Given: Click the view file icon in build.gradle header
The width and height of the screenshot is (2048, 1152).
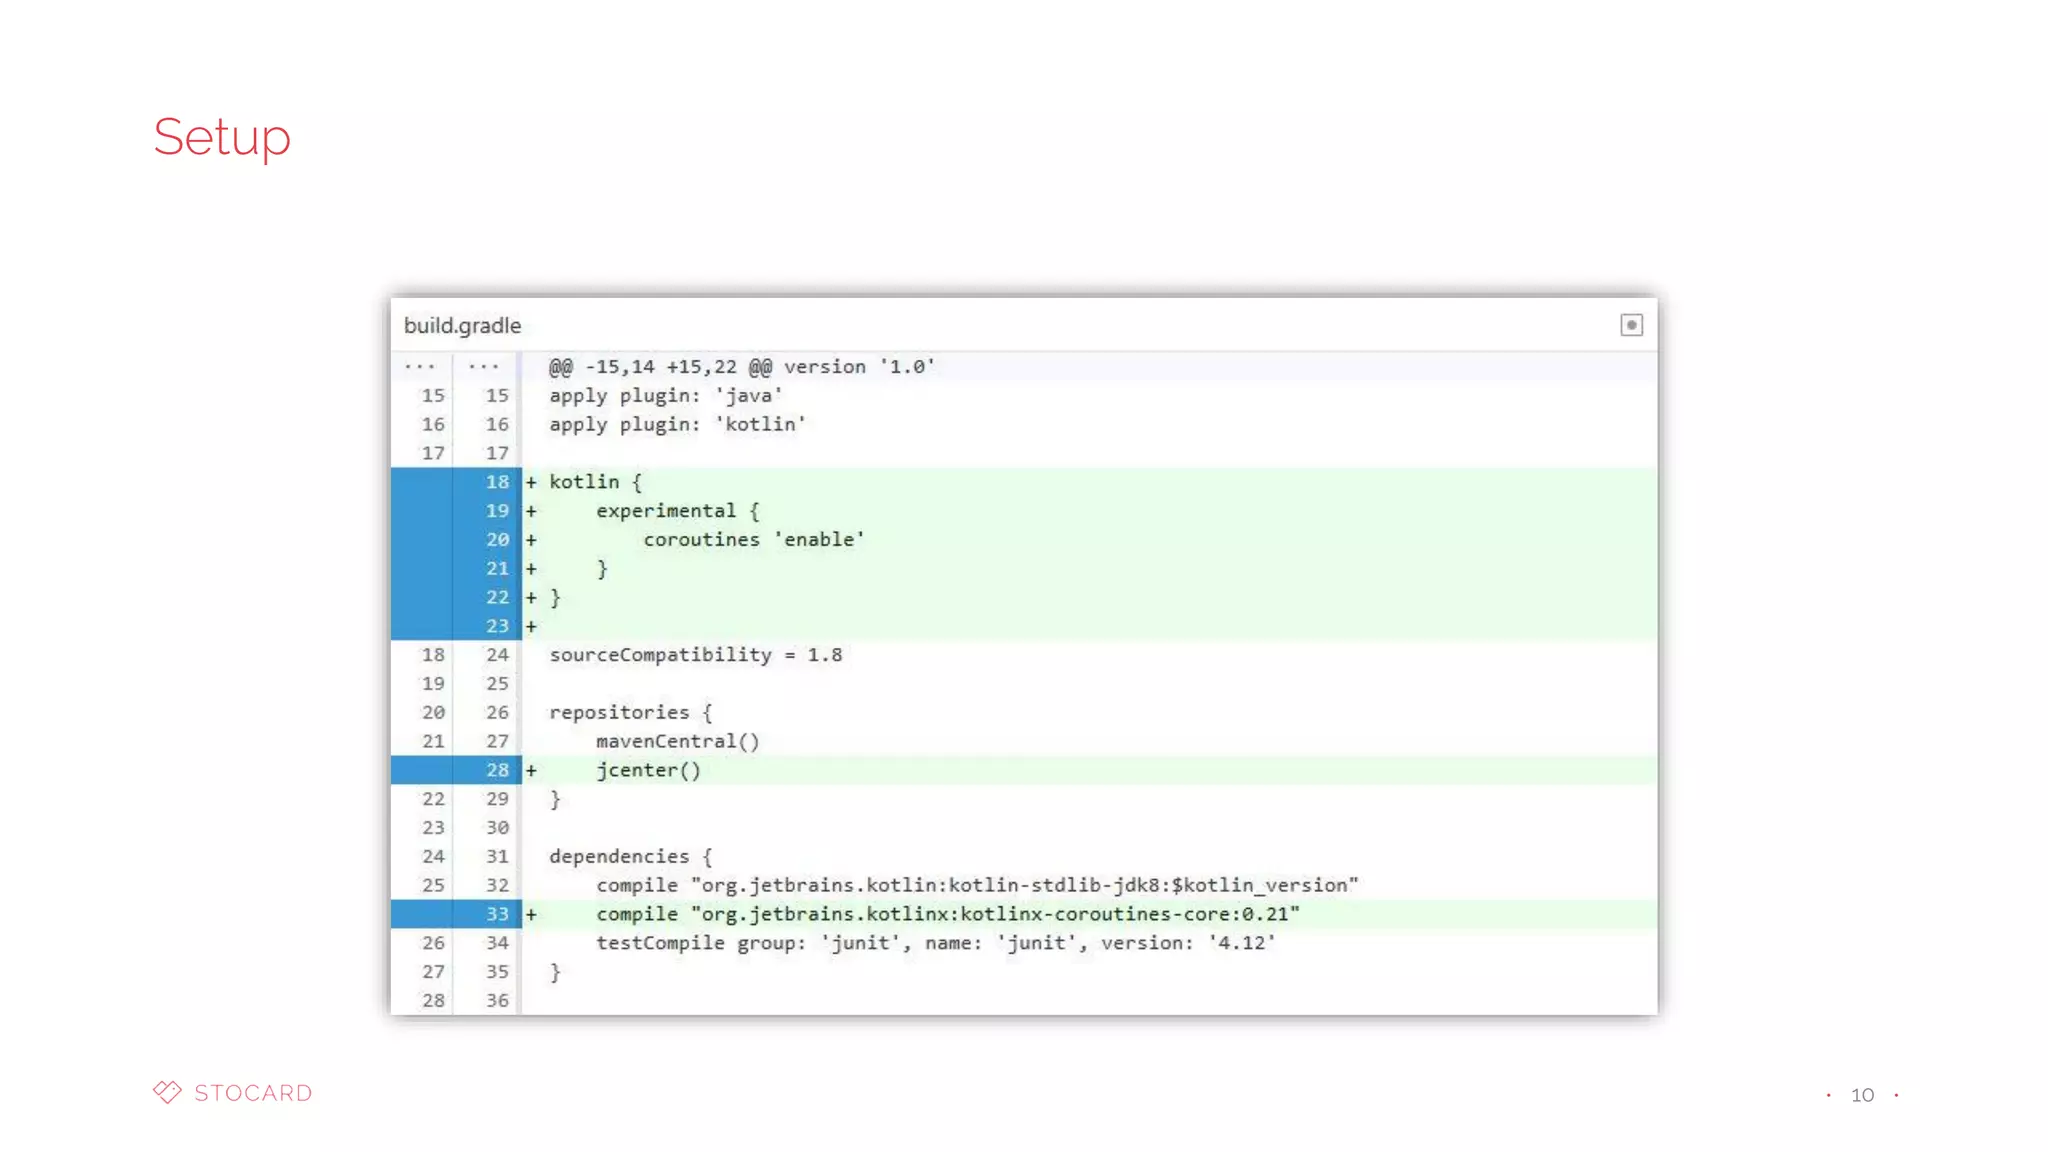Looking at the screenshot, I should tap(1631, 325).
